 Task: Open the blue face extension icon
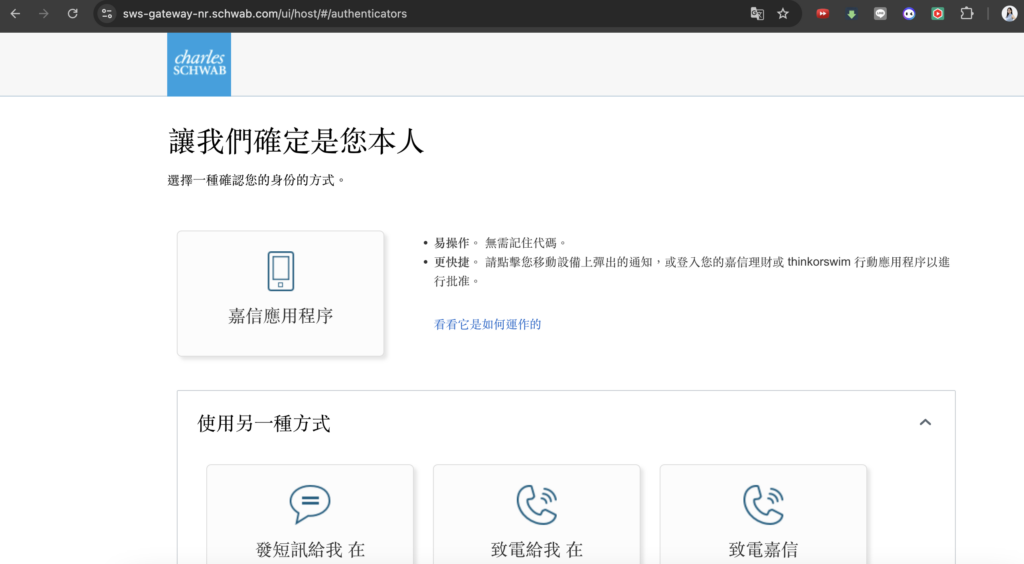909,14
